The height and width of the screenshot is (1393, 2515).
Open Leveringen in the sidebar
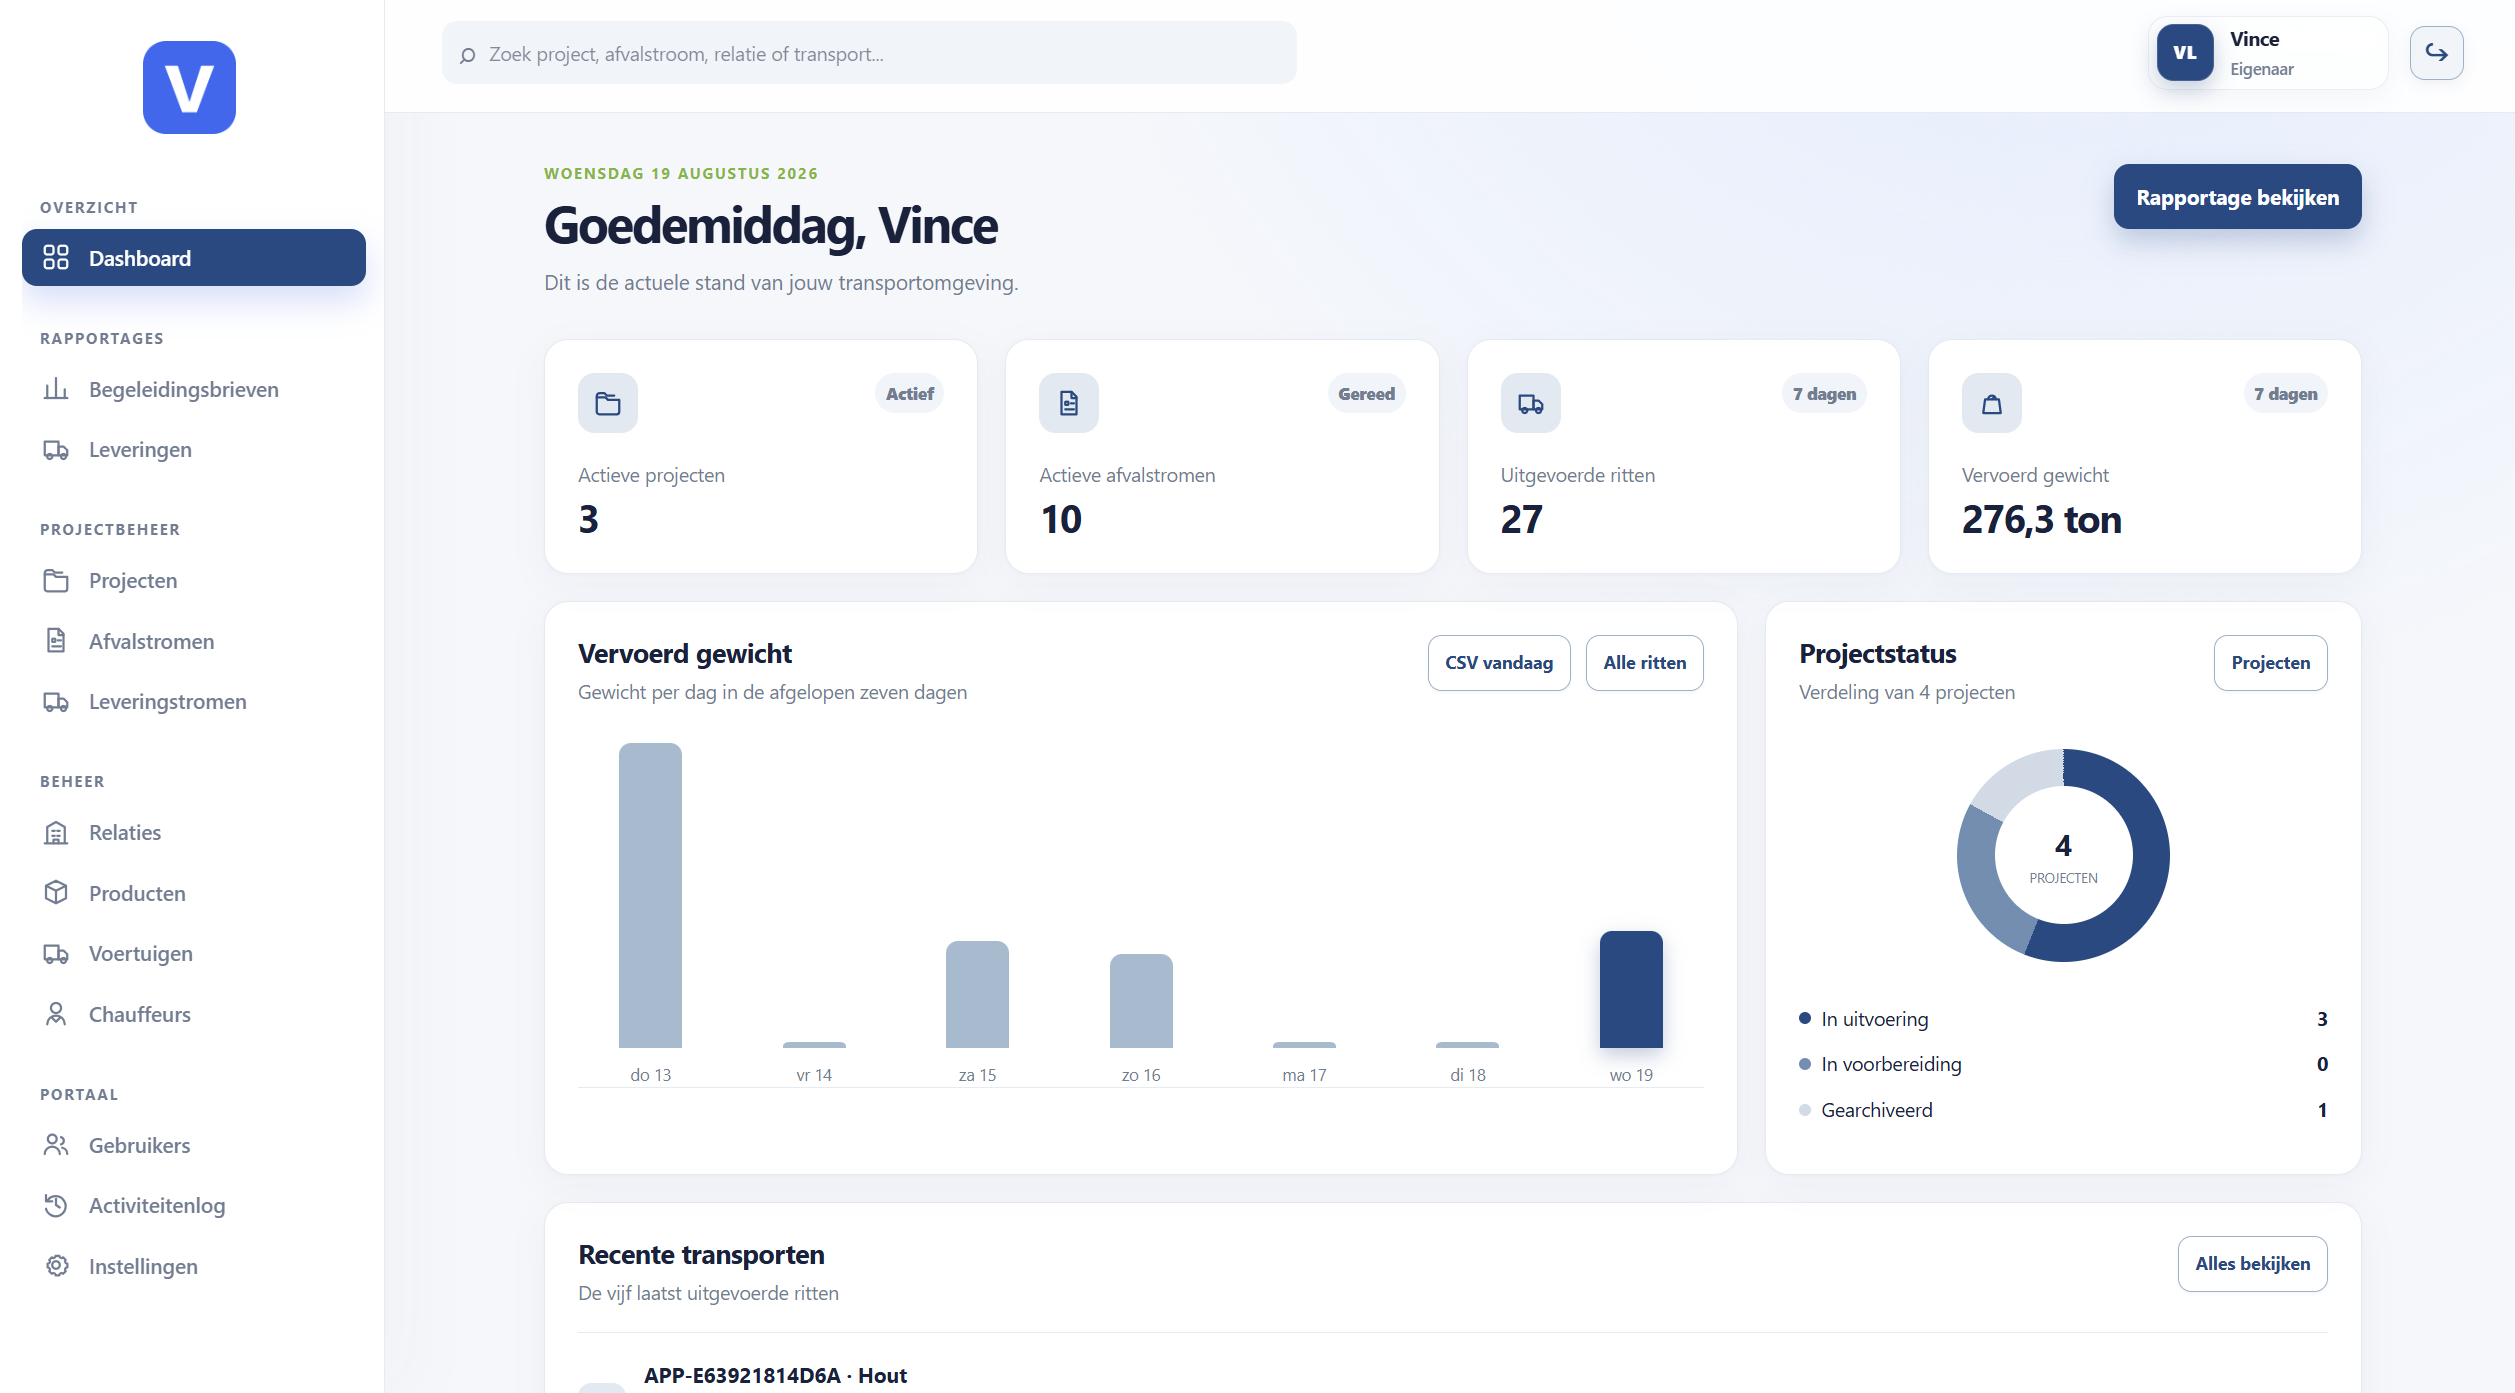(x=194, y=450)
